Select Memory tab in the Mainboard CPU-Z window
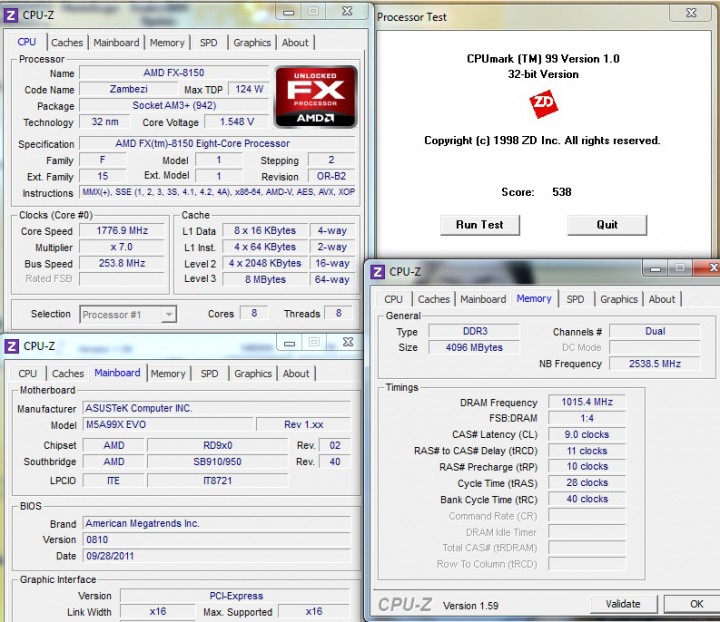 point(168,374)
